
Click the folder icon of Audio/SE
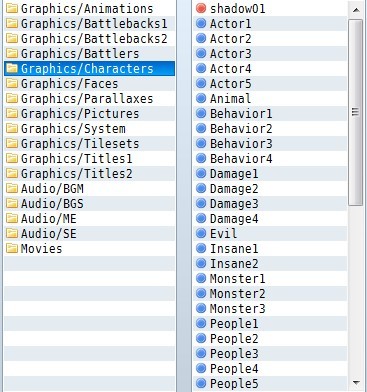12,233
